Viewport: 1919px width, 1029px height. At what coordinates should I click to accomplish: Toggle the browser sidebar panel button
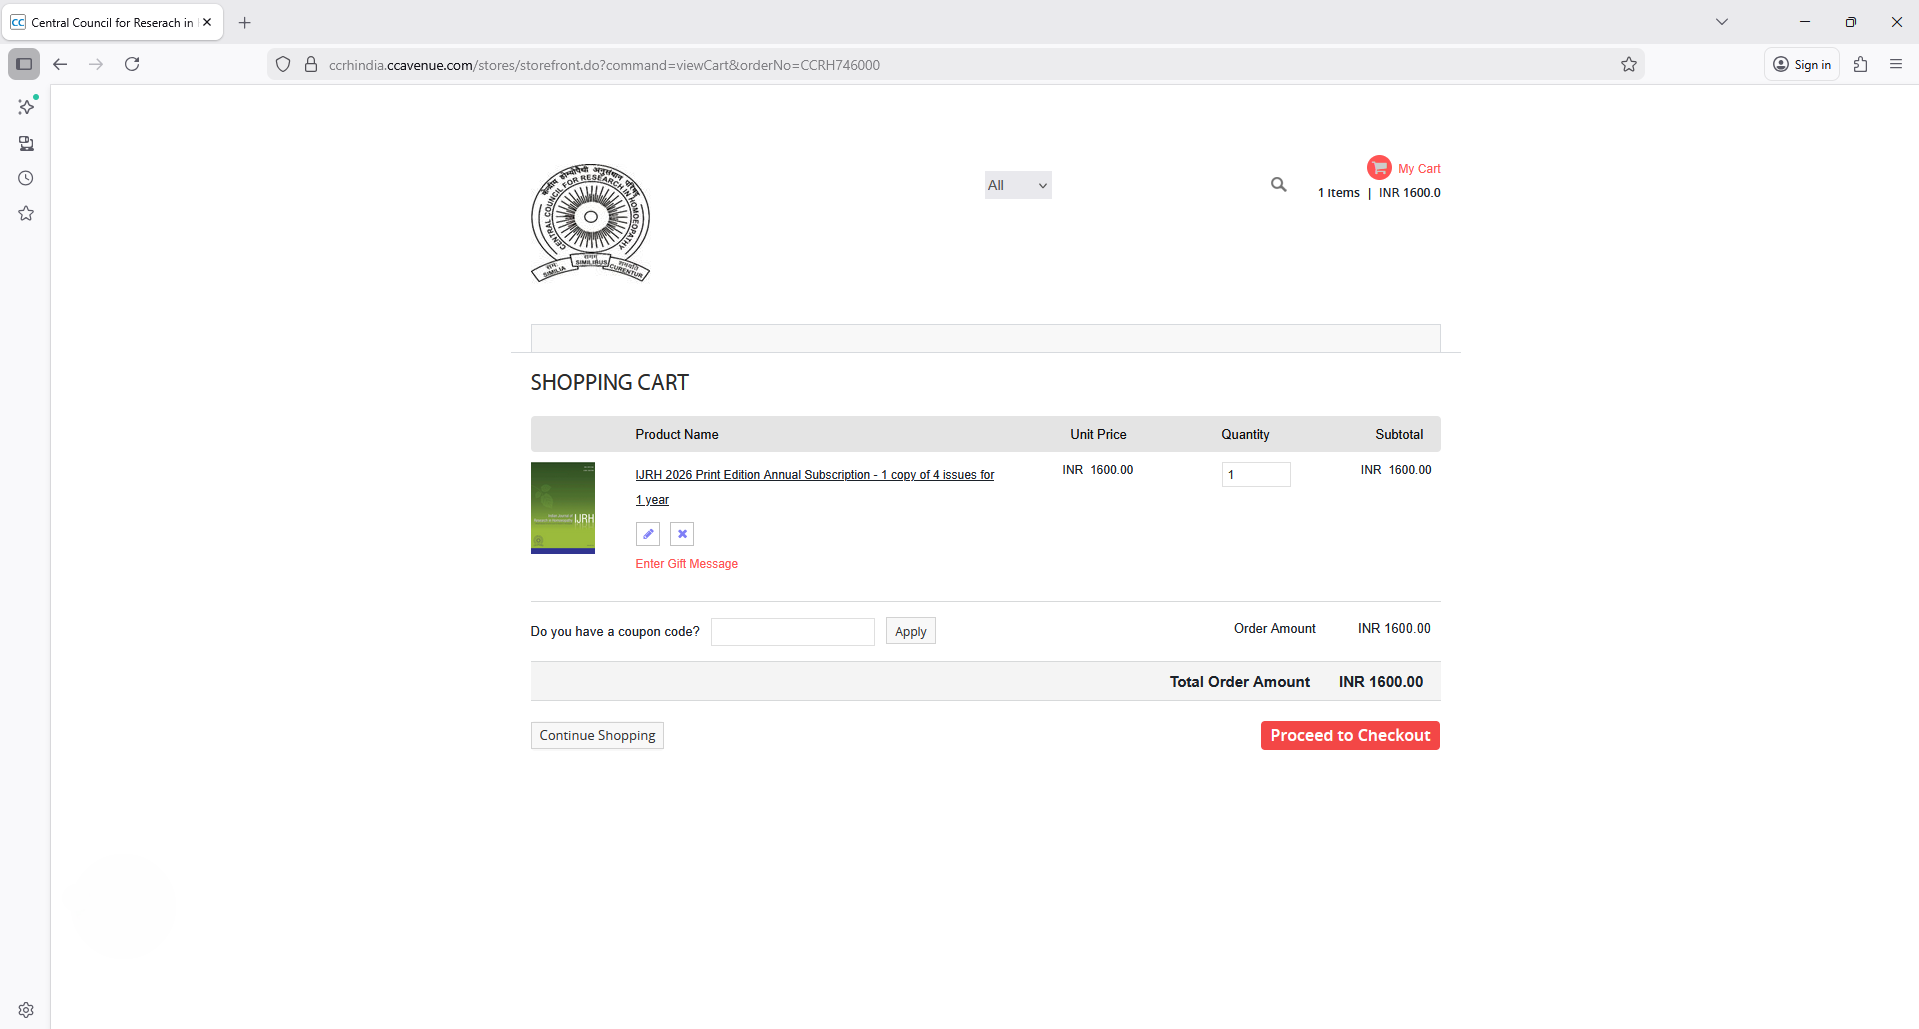click(24, 65)
